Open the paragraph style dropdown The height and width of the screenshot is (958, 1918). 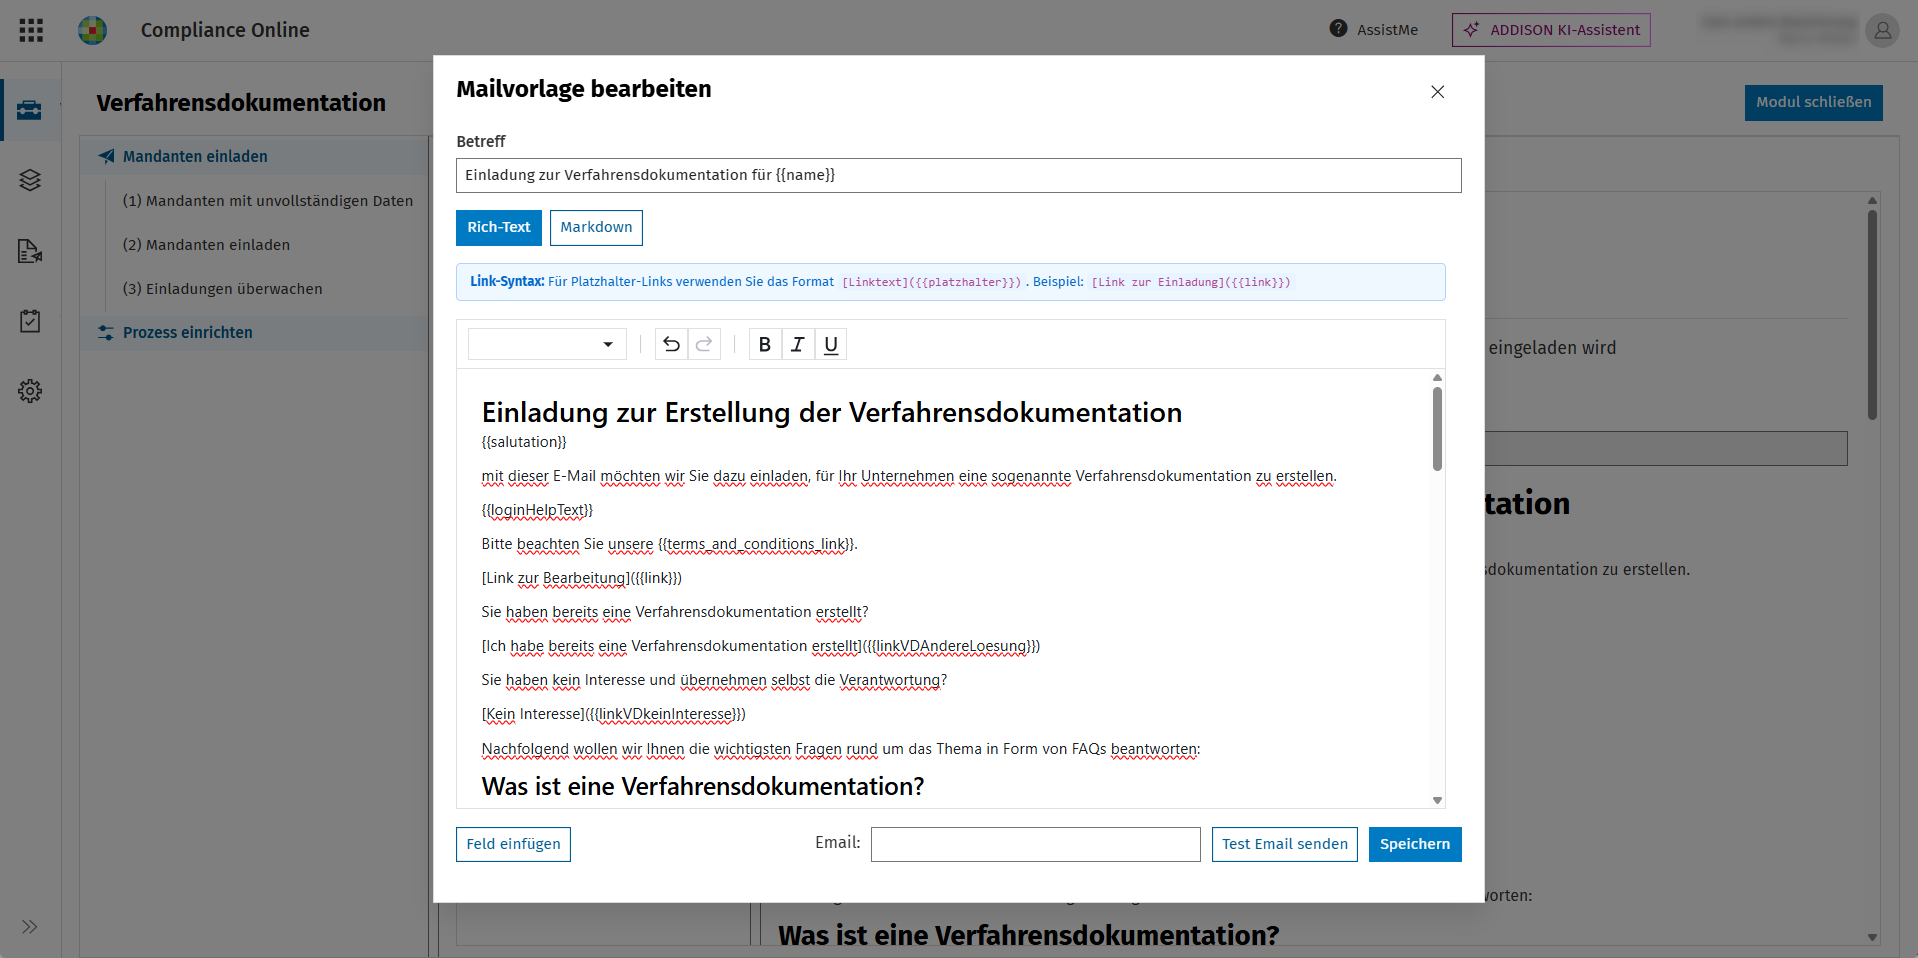point(547,344)
